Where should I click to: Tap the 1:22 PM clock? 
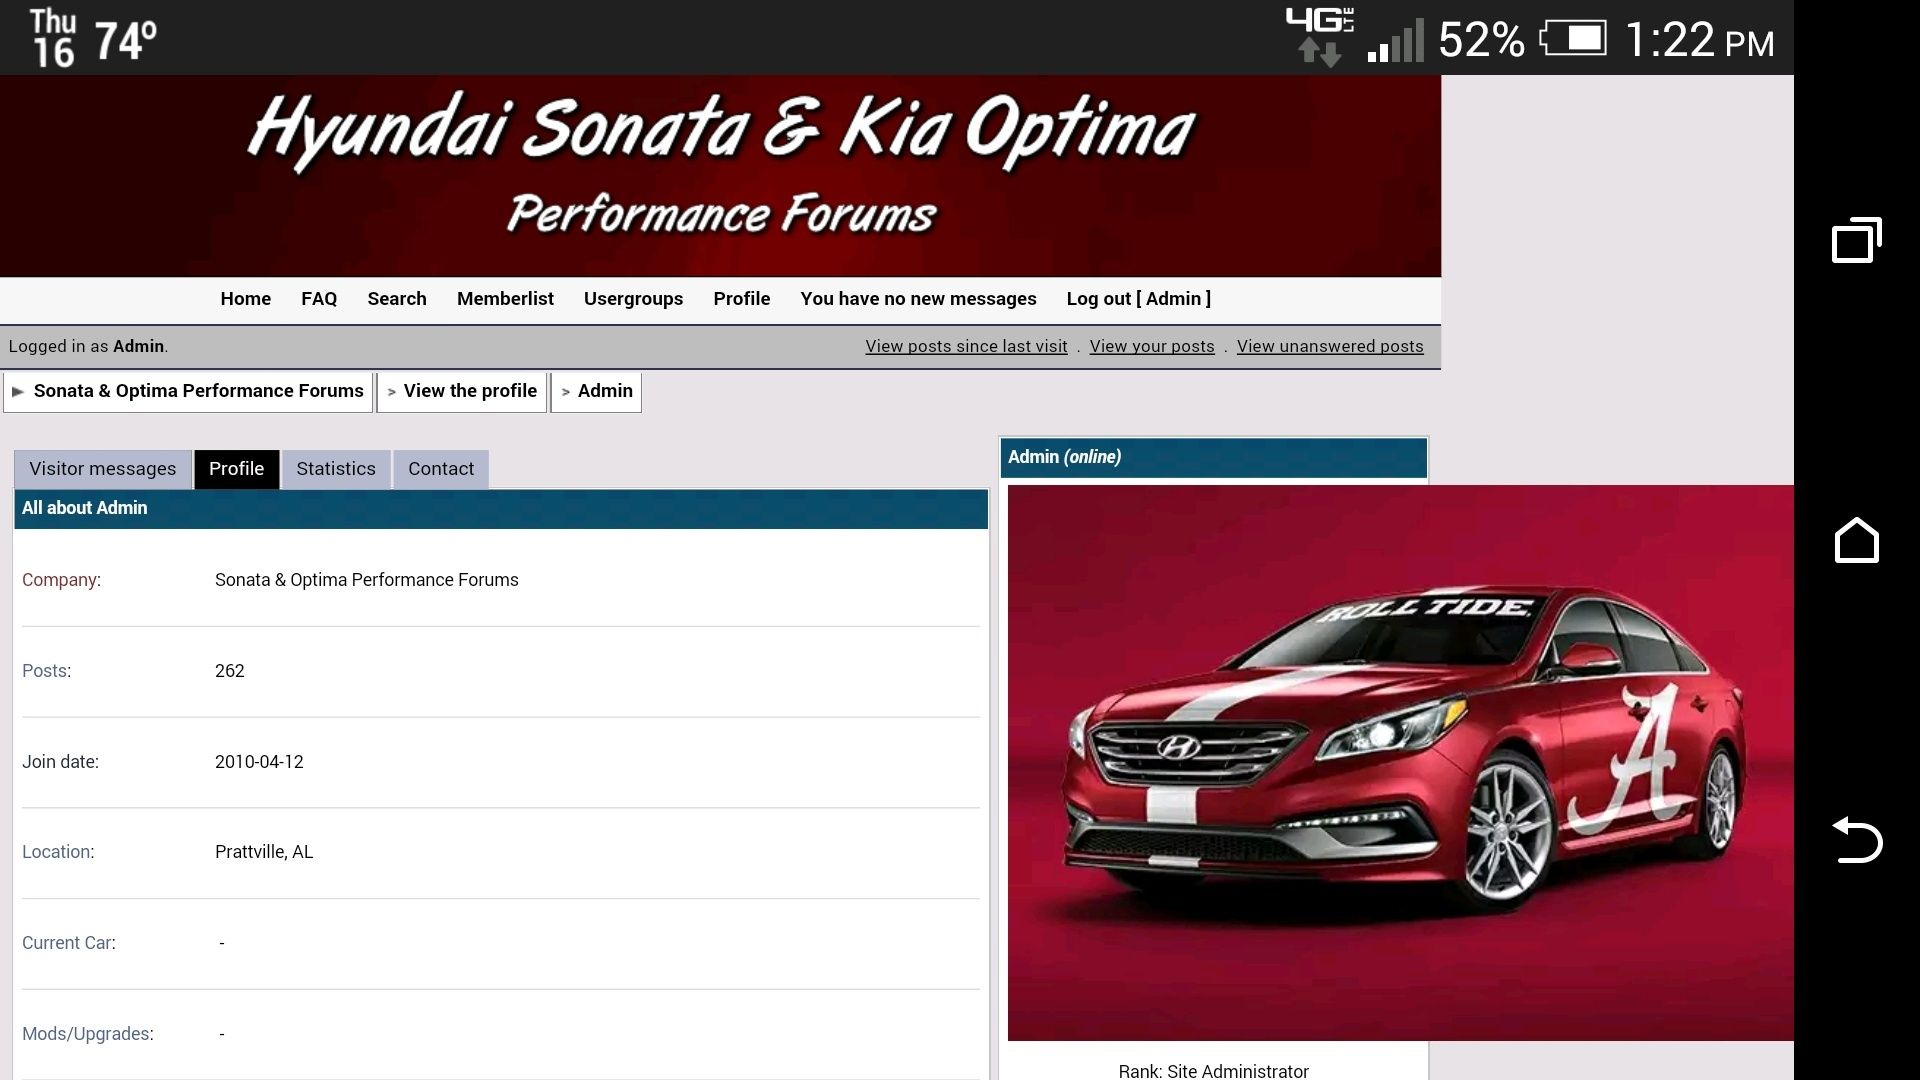(x=1700, y=40)
